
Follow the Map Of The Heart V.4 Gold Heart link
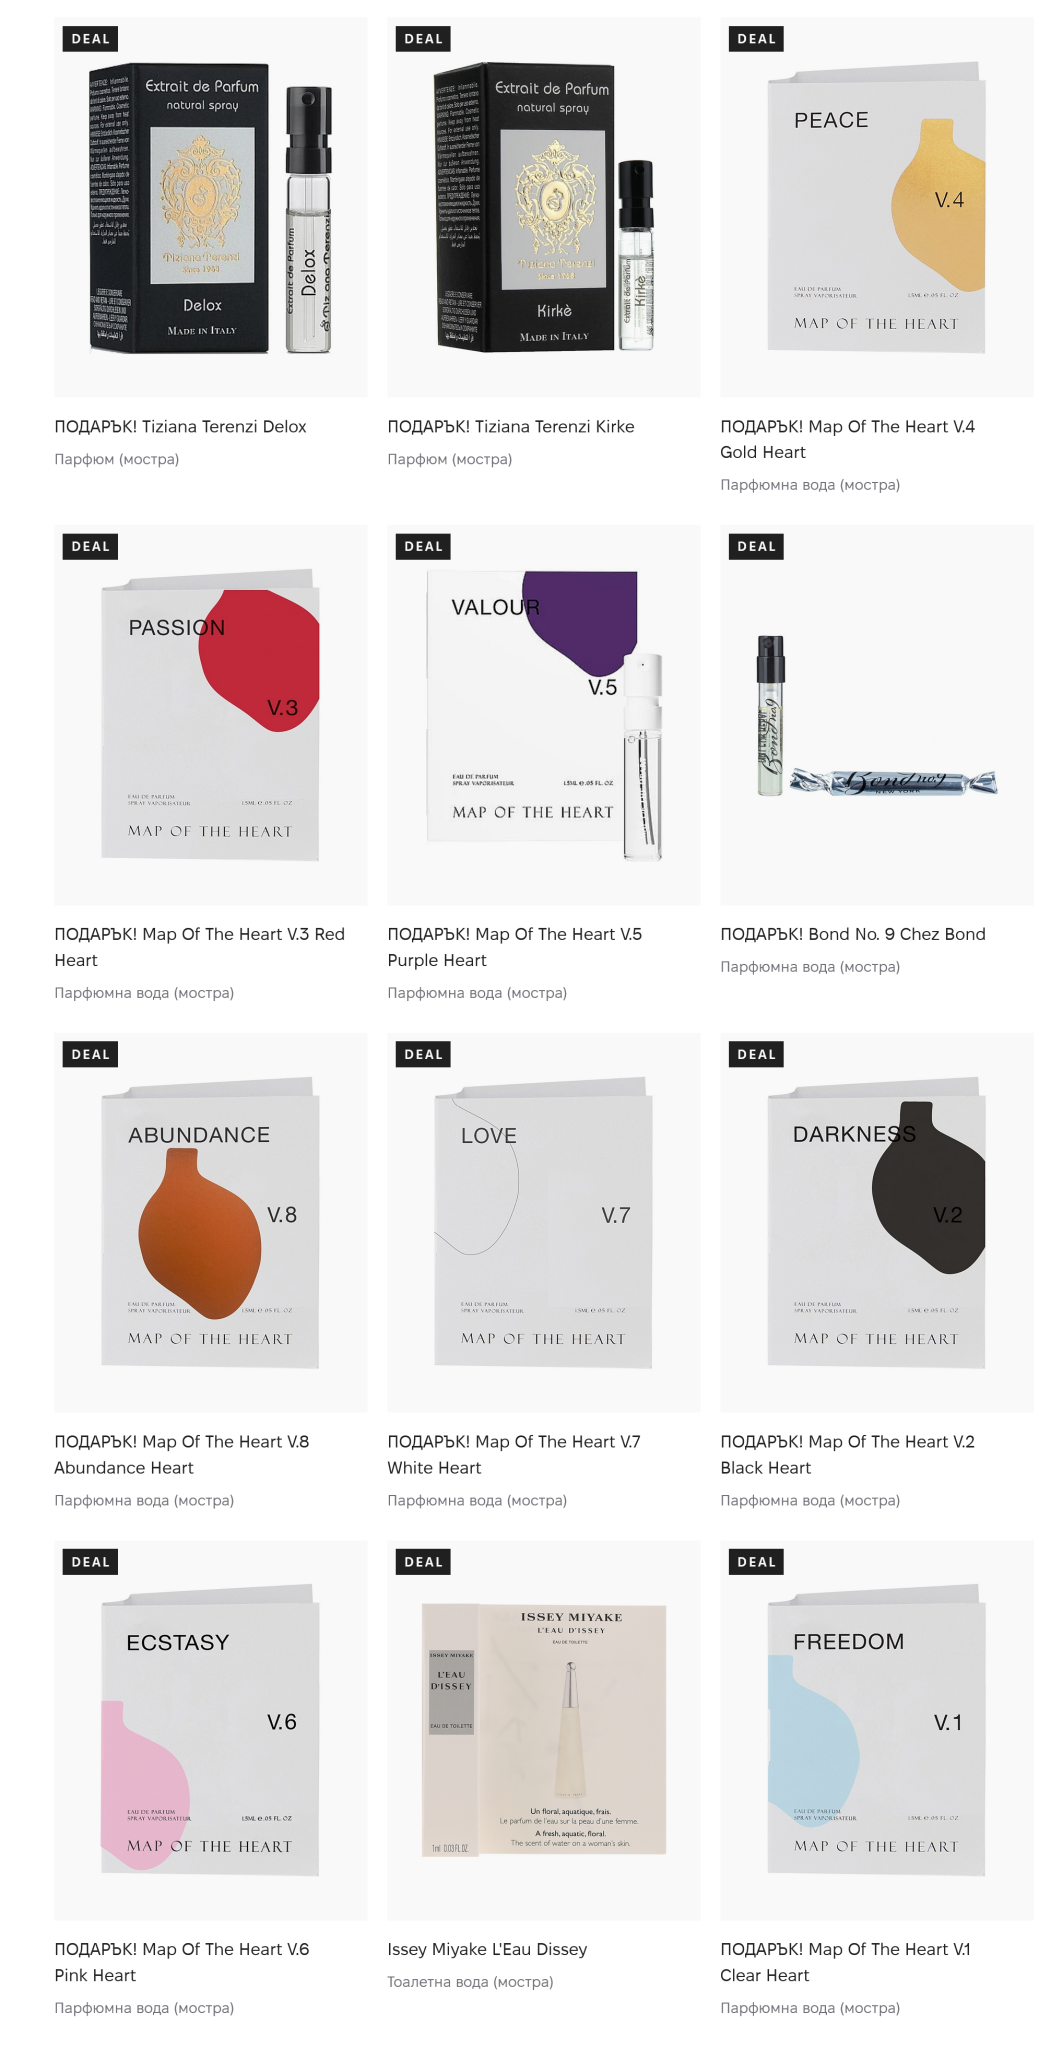point(847,439)
